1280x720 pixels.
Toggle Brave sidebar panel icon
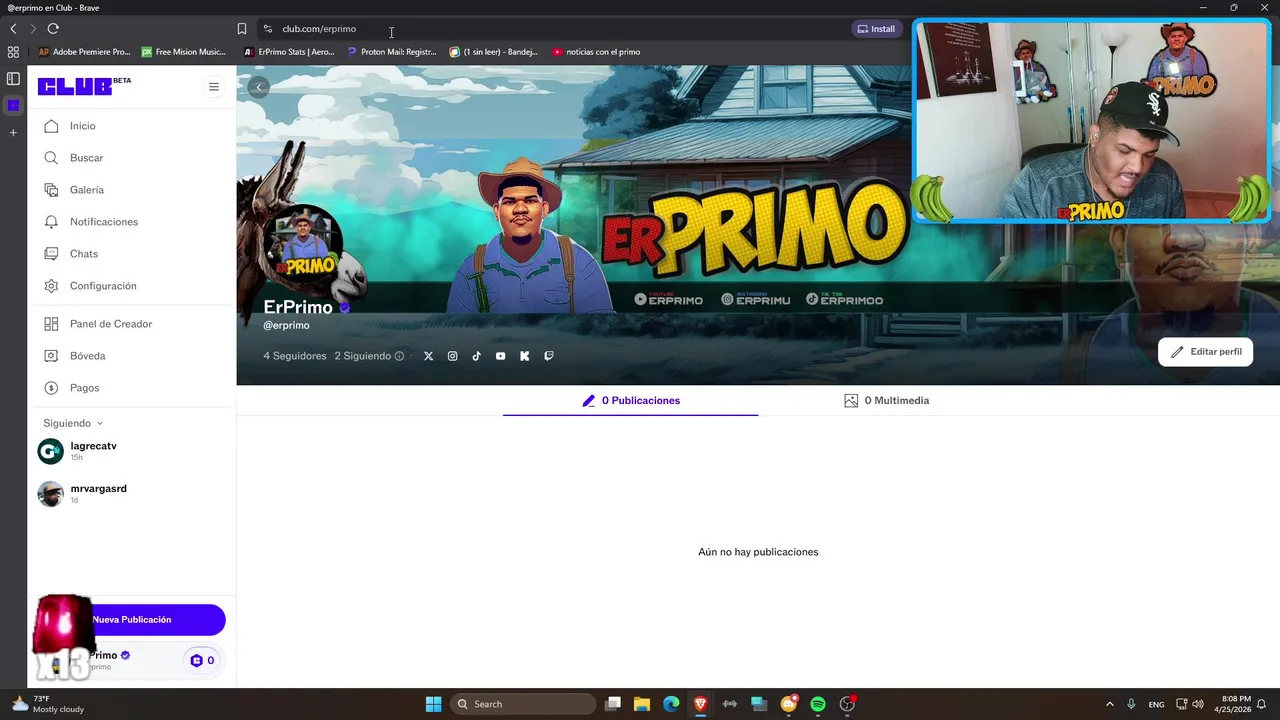coord(13,78)
